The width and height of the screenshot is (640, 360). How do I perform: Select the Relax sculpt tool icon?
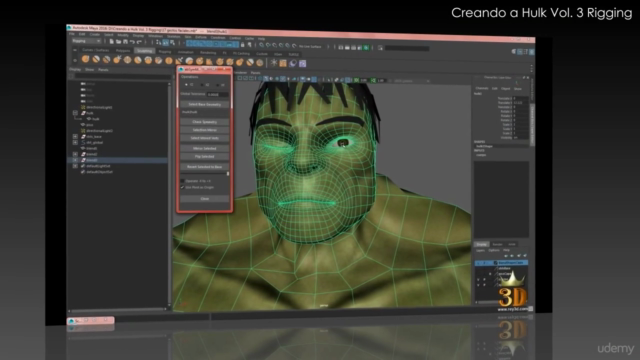pos(107,60)
